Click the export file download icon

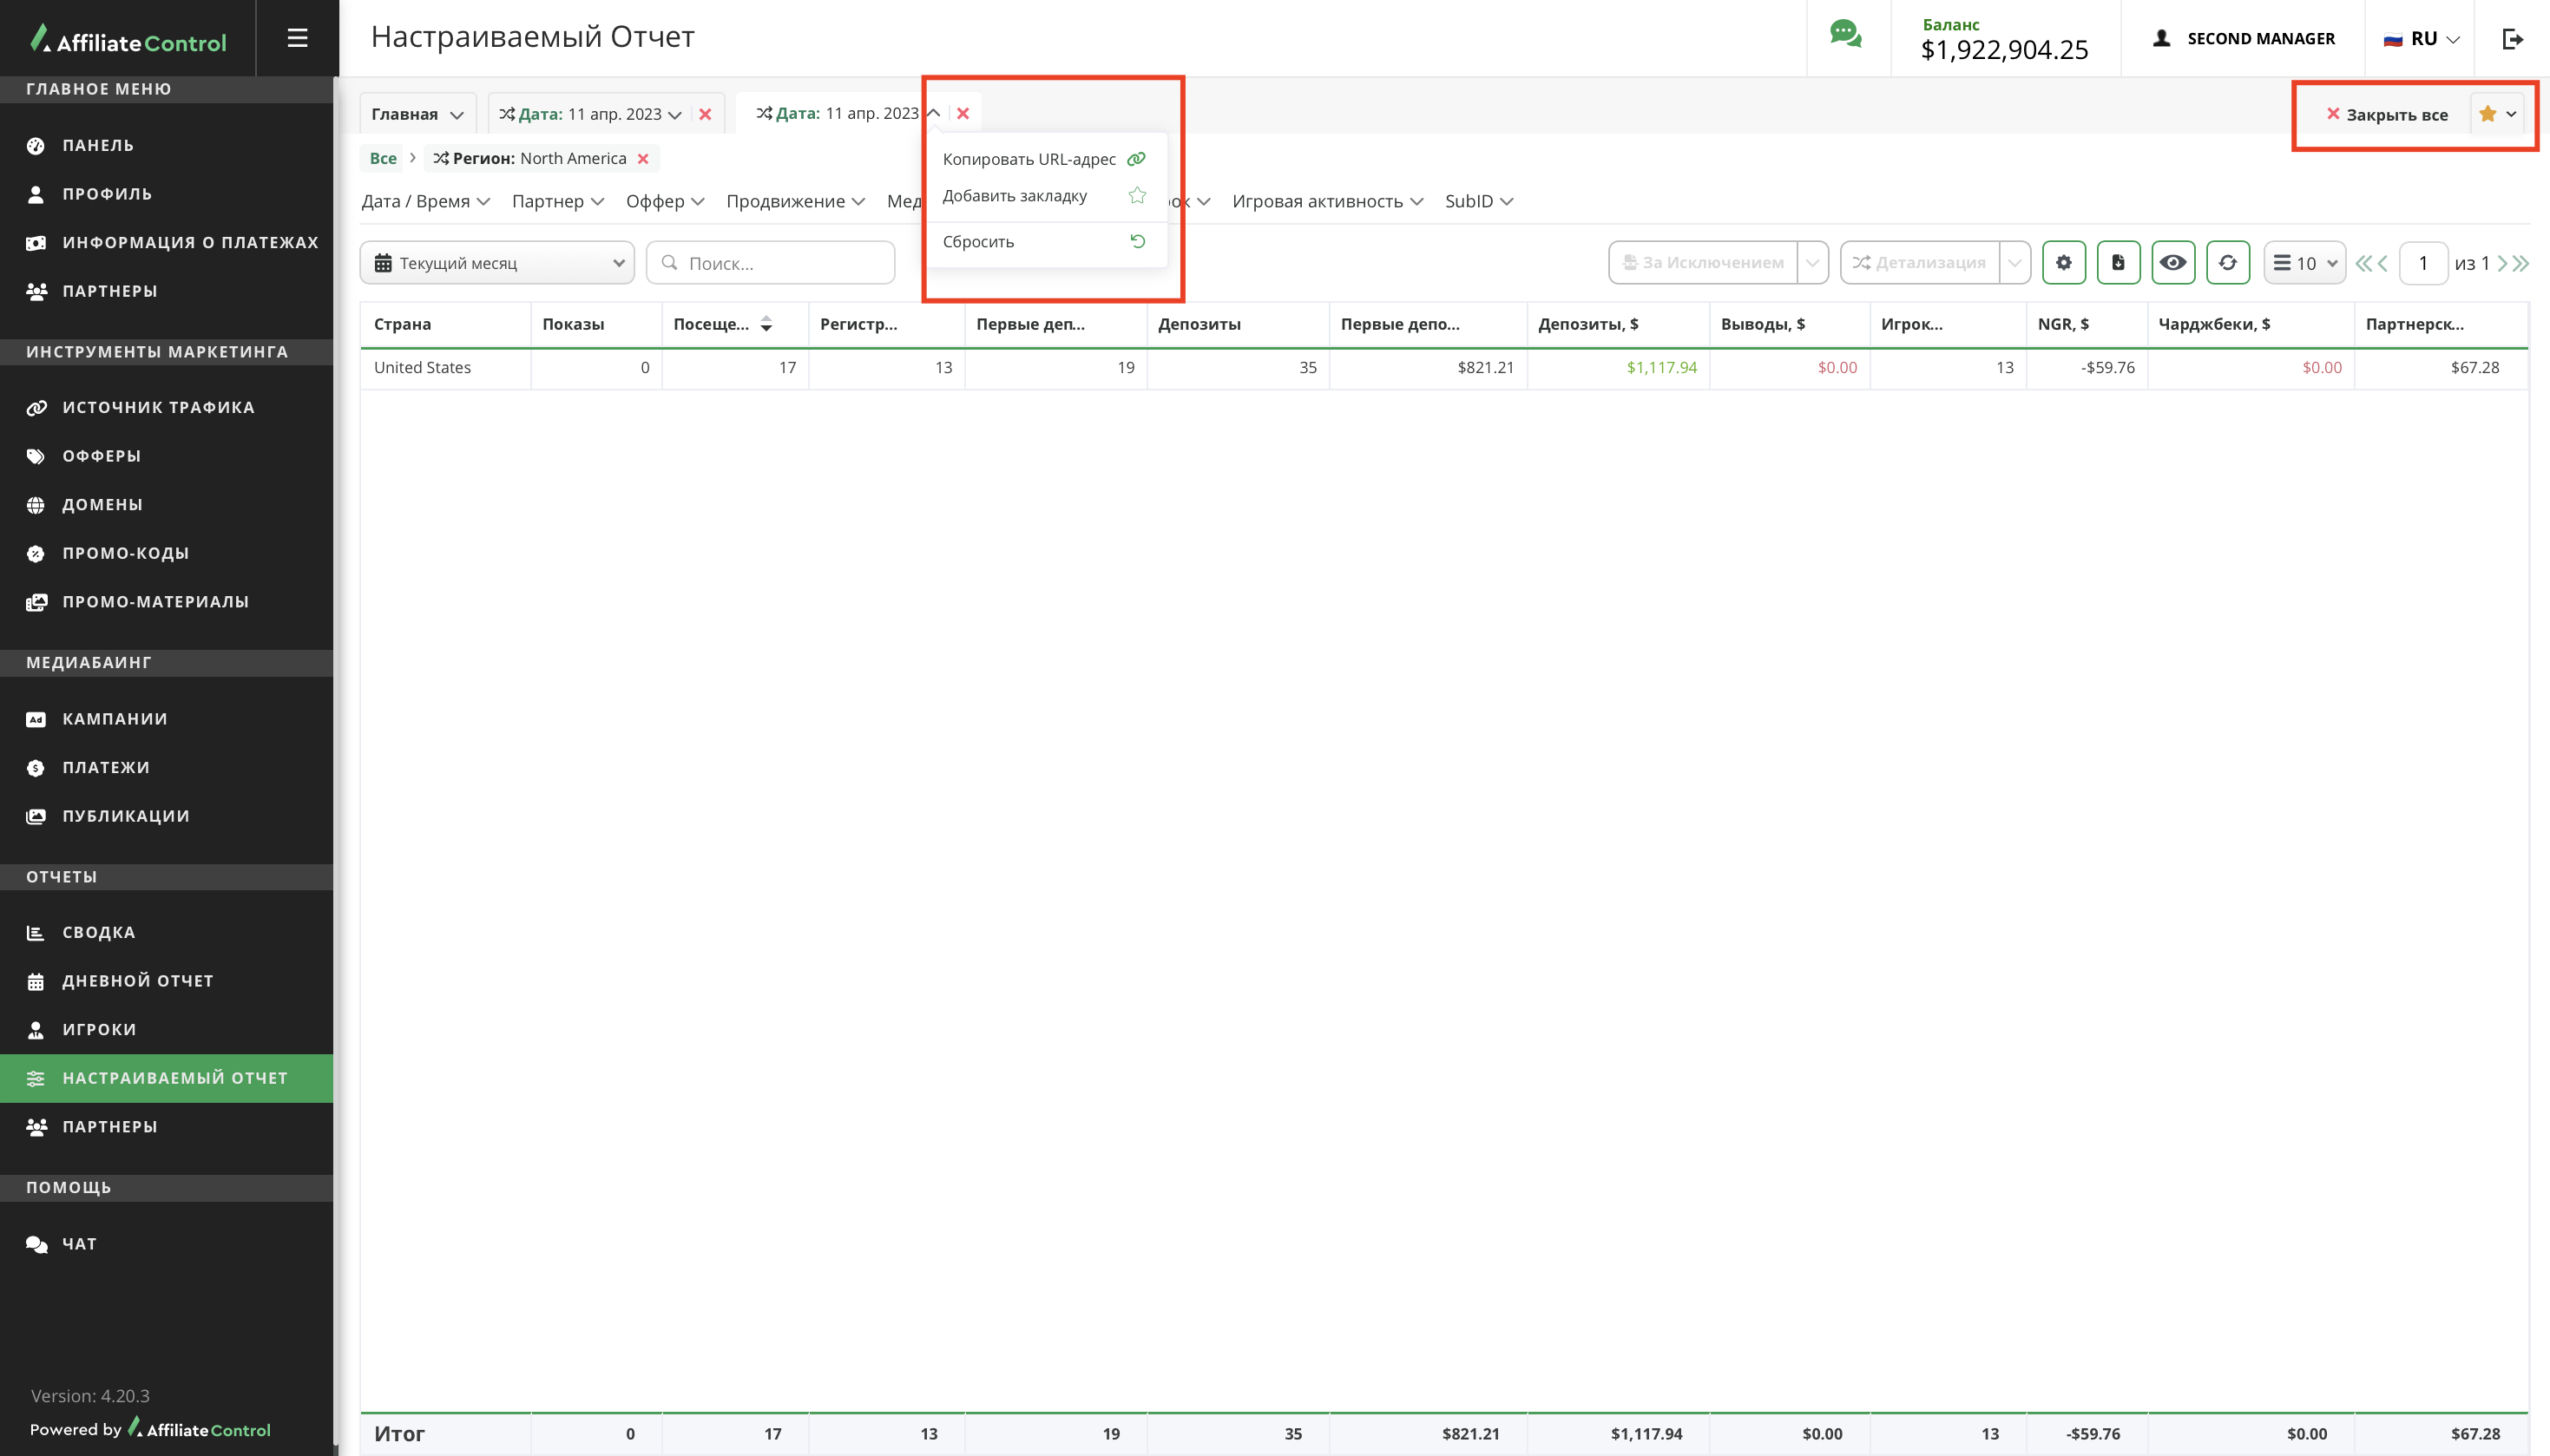(x=2118, y=263)
